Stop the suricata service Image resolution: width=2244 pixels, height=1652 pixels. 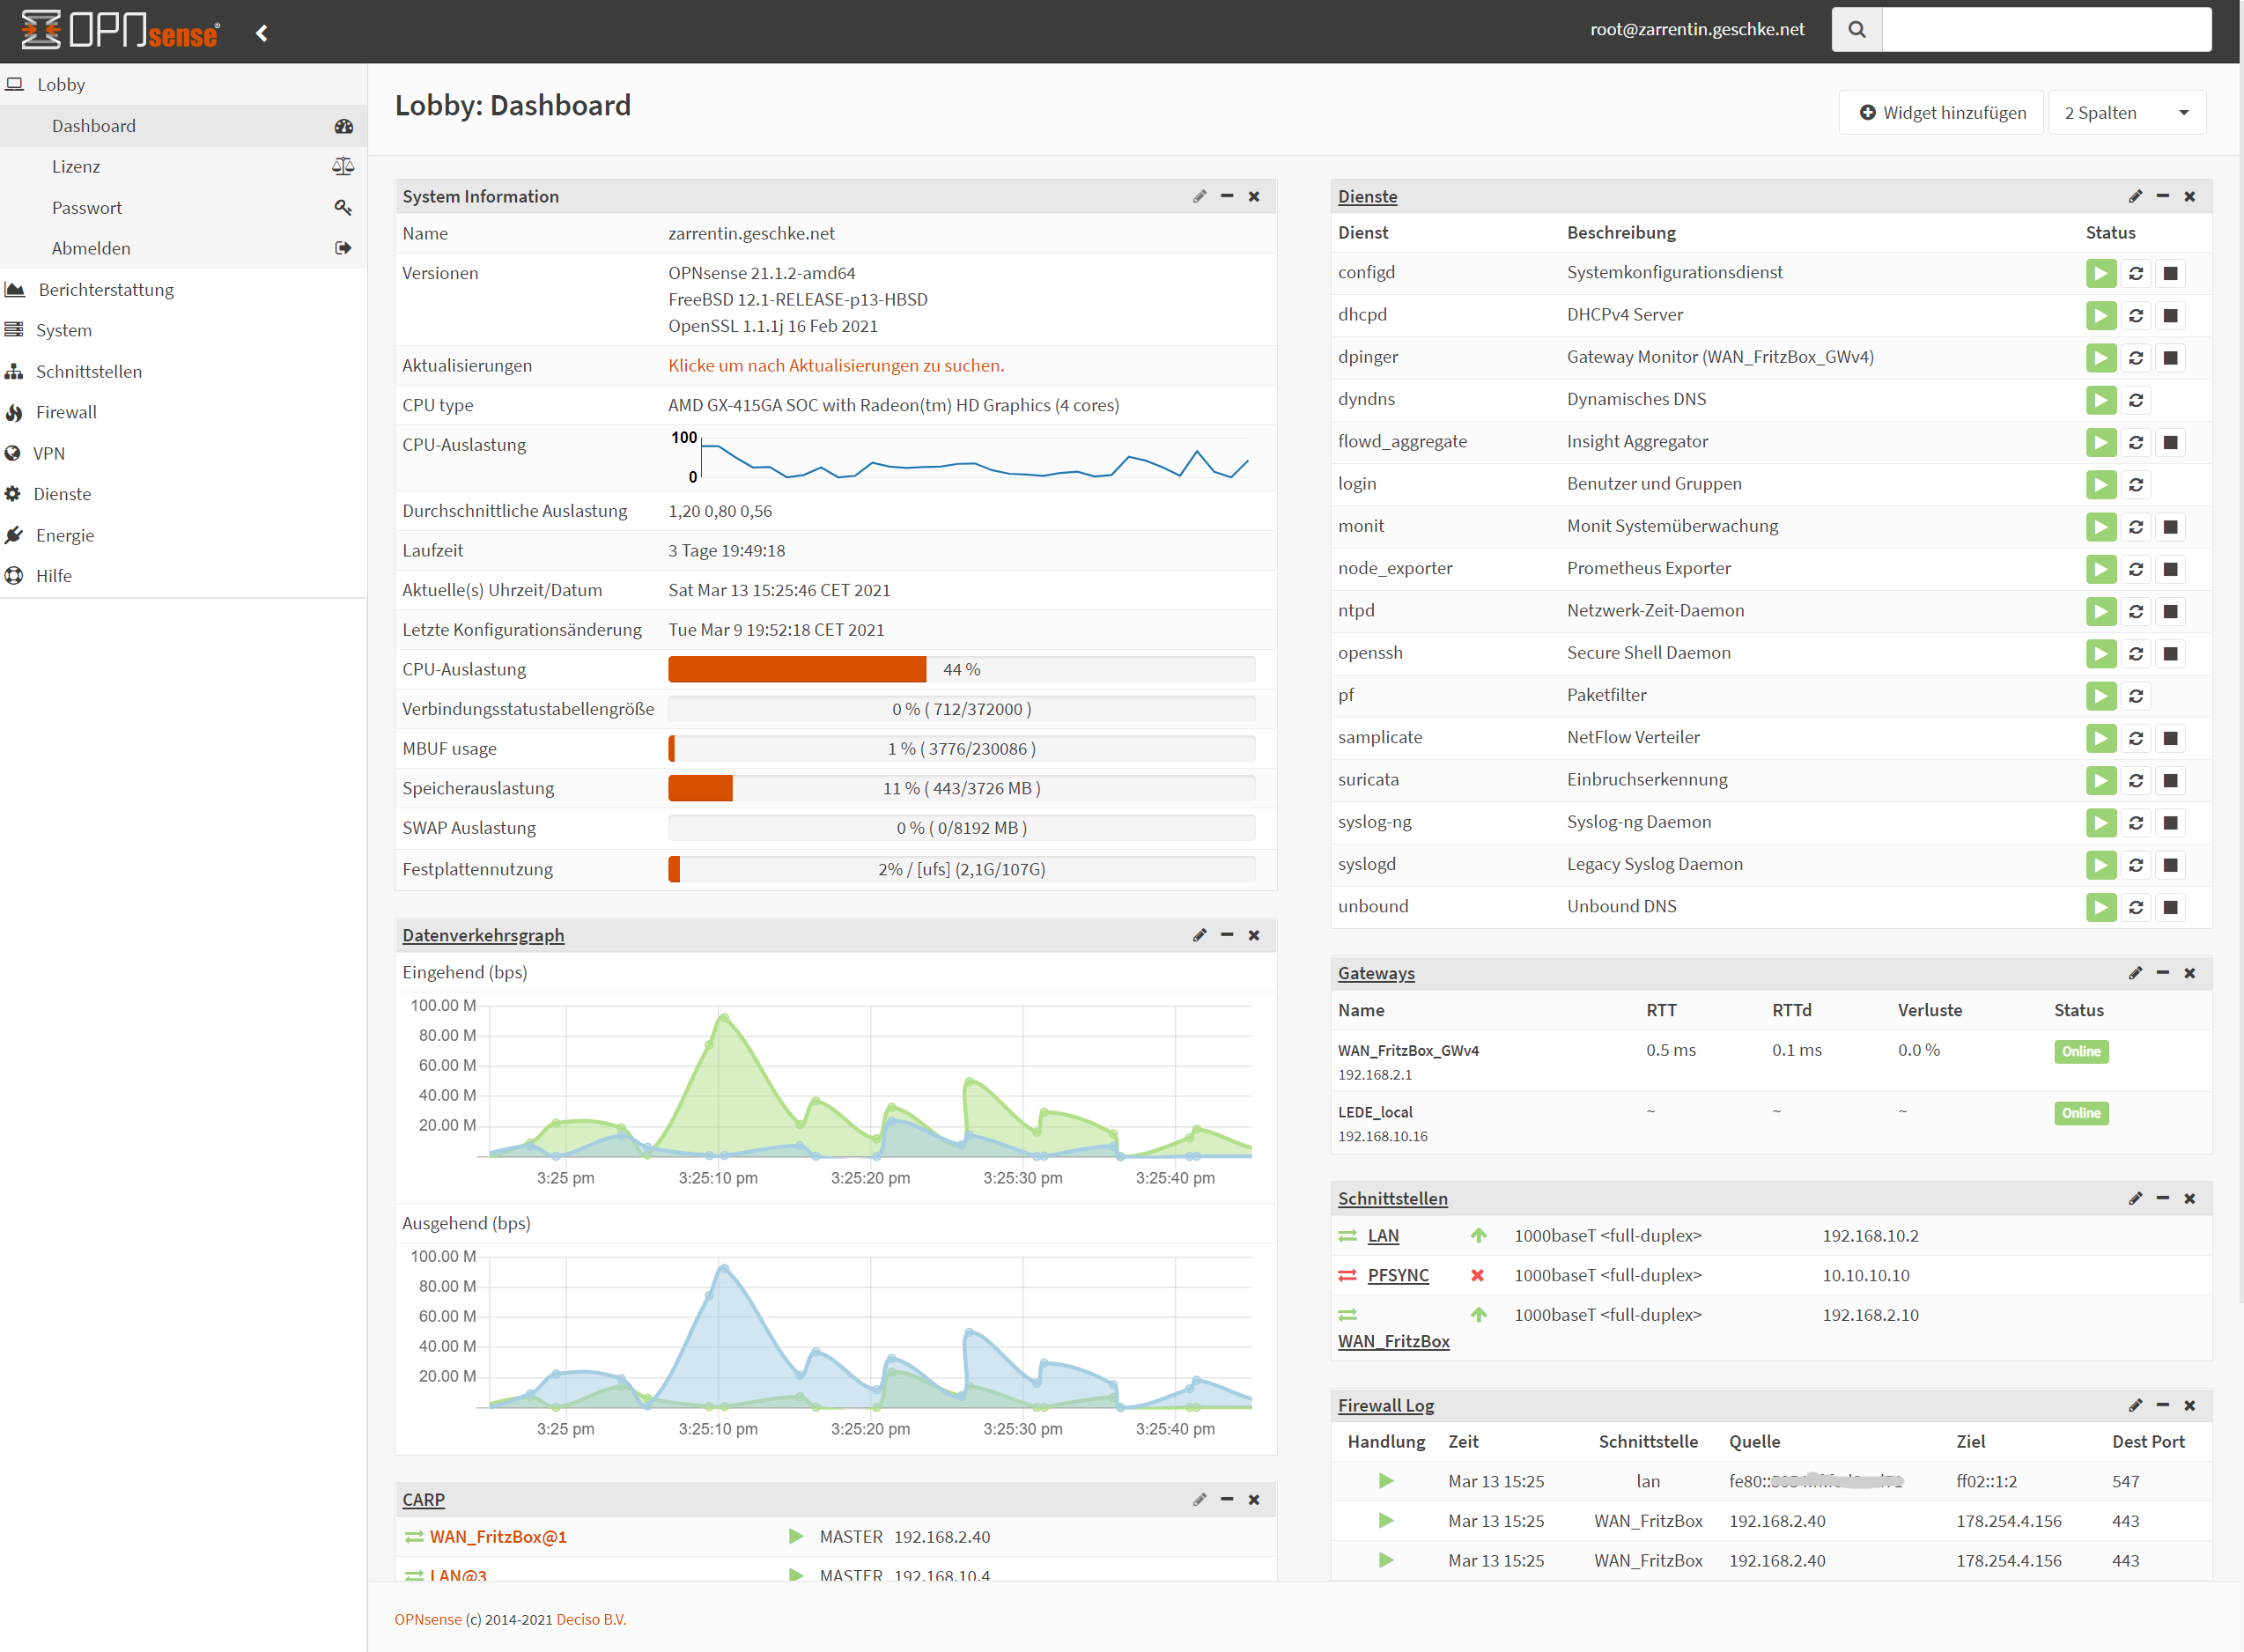(2170, 780)
